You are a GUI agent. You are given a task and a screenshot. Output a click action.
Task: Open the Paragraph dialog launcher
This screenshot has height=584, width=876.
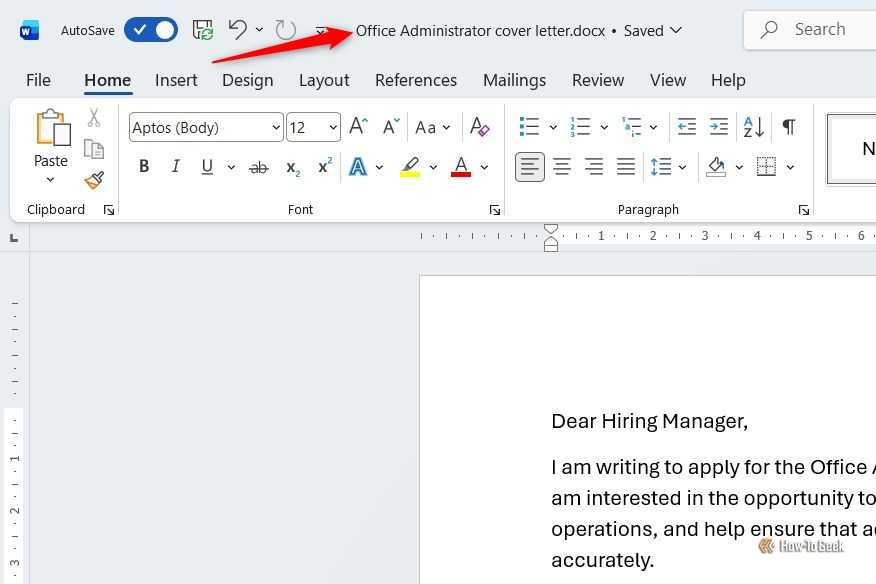(804, 210)
